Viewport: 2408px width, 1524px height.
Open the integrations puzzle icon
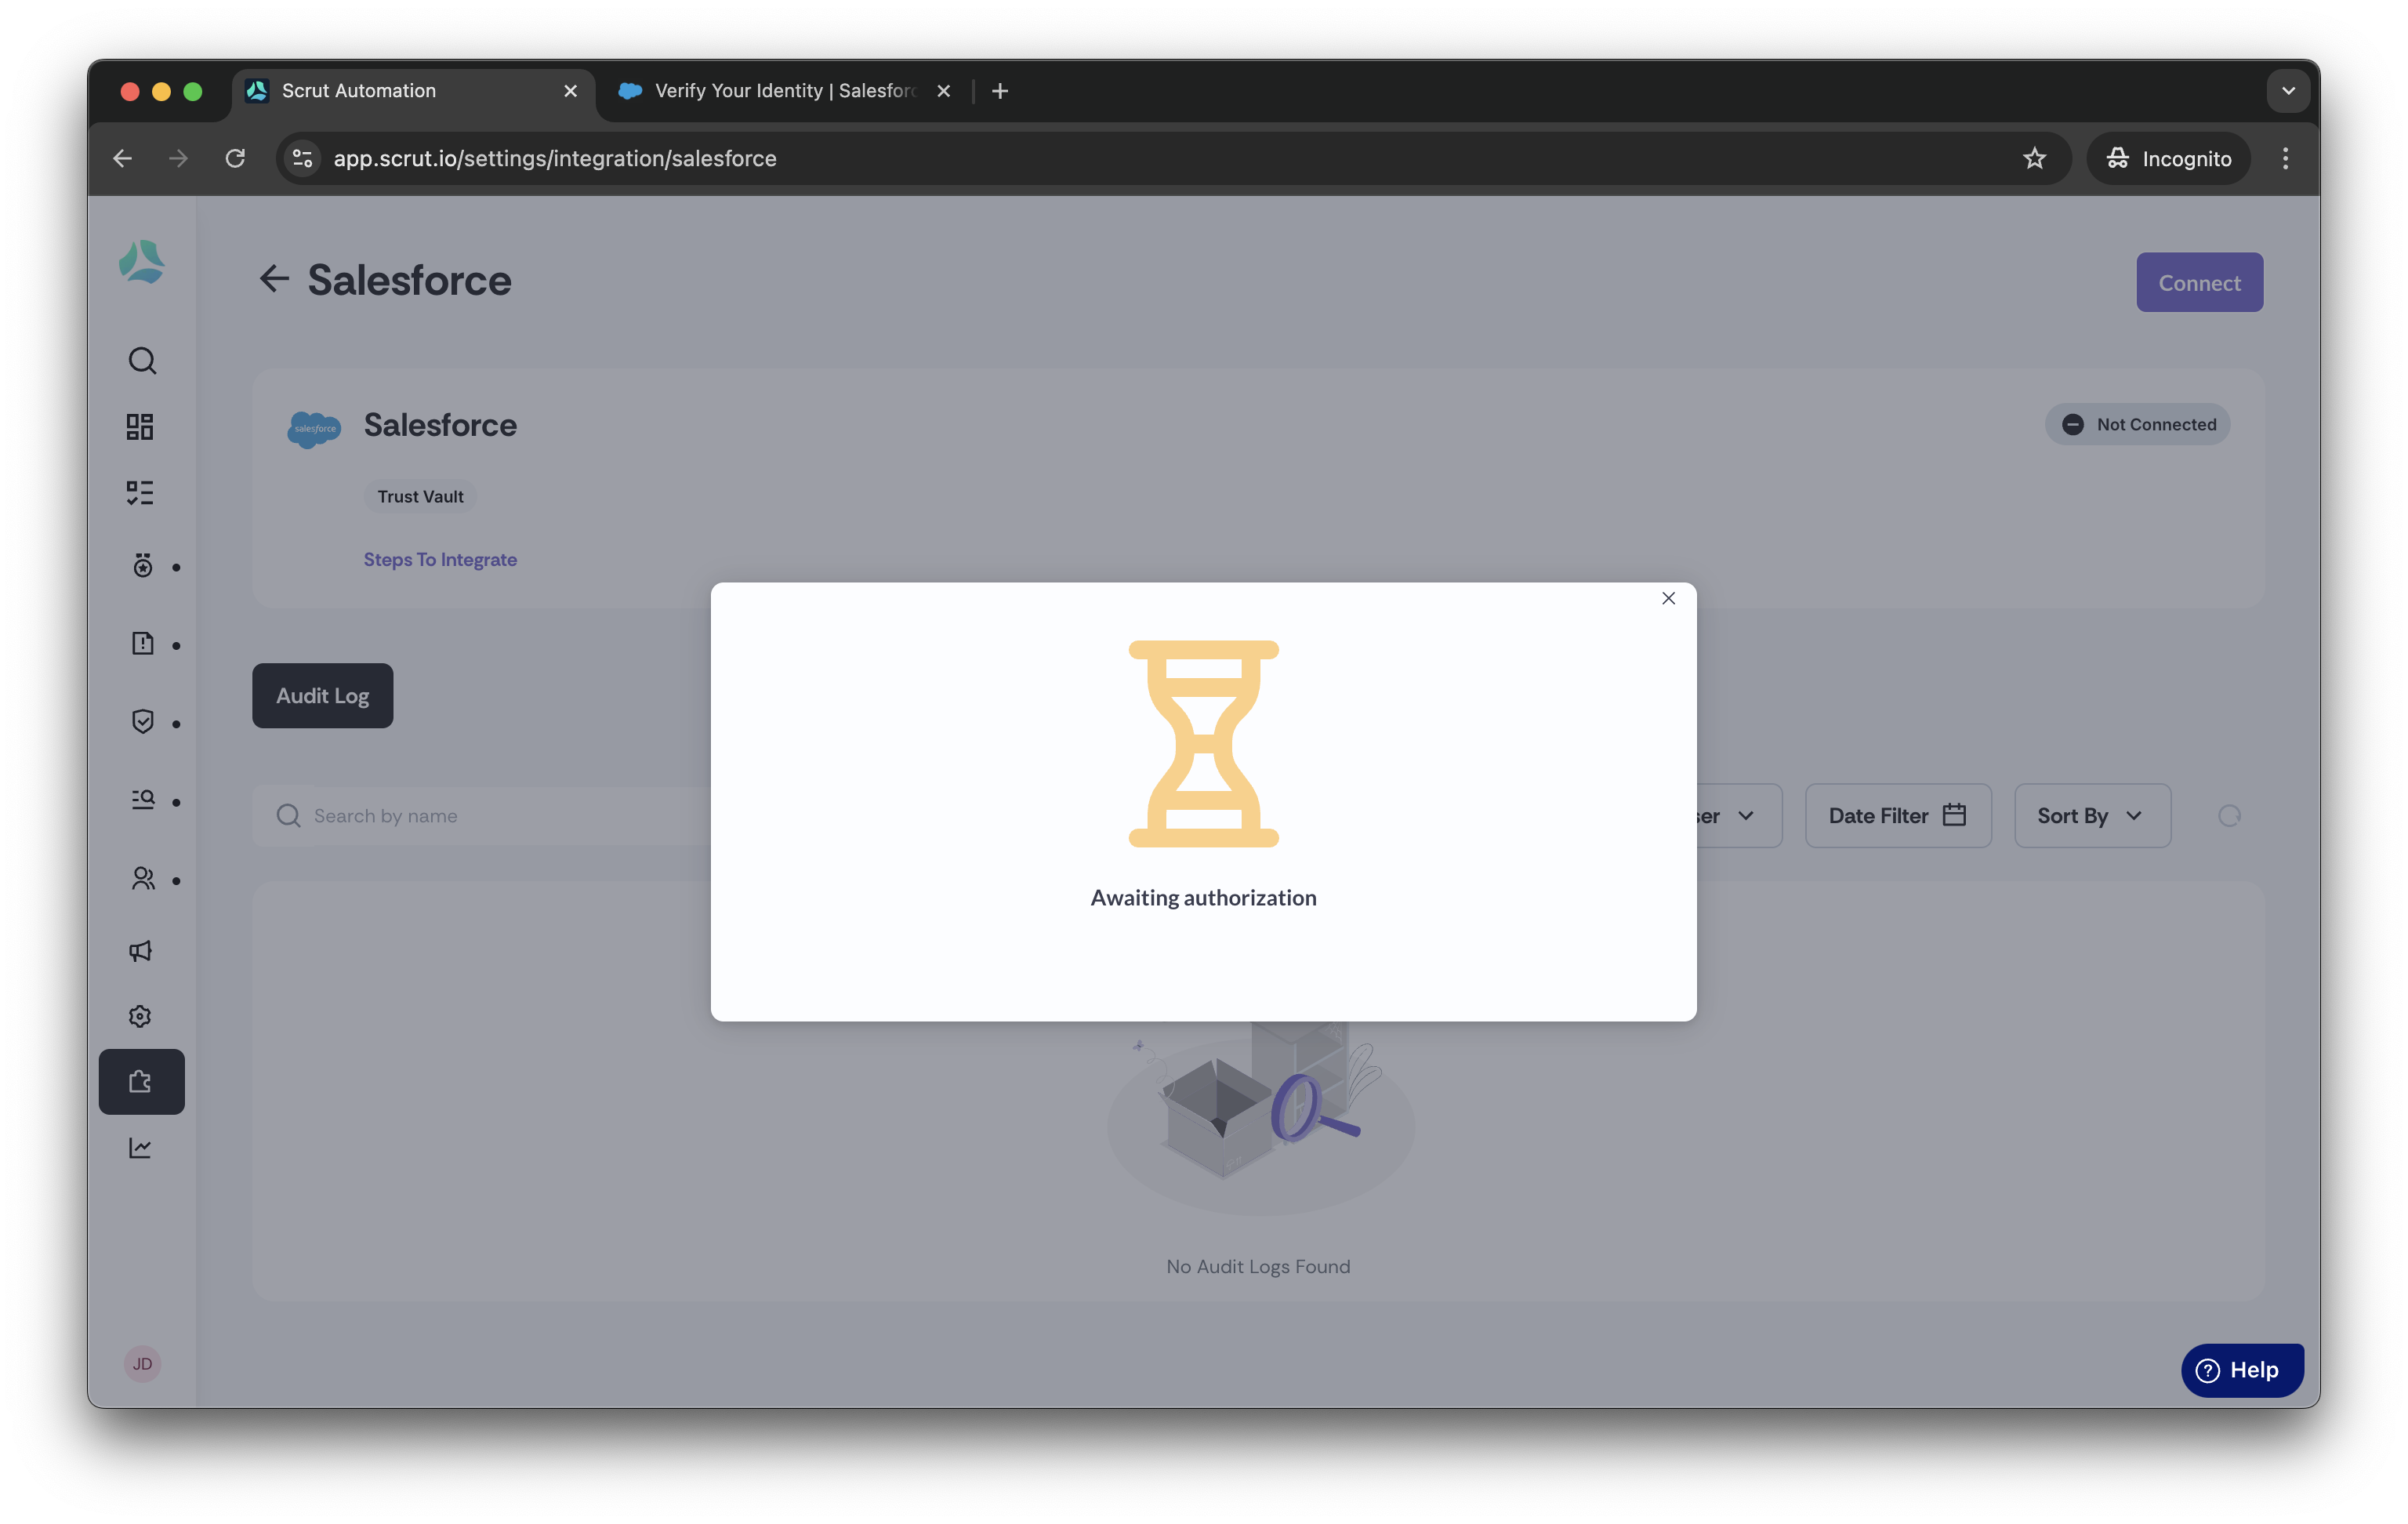[141, 1081]
